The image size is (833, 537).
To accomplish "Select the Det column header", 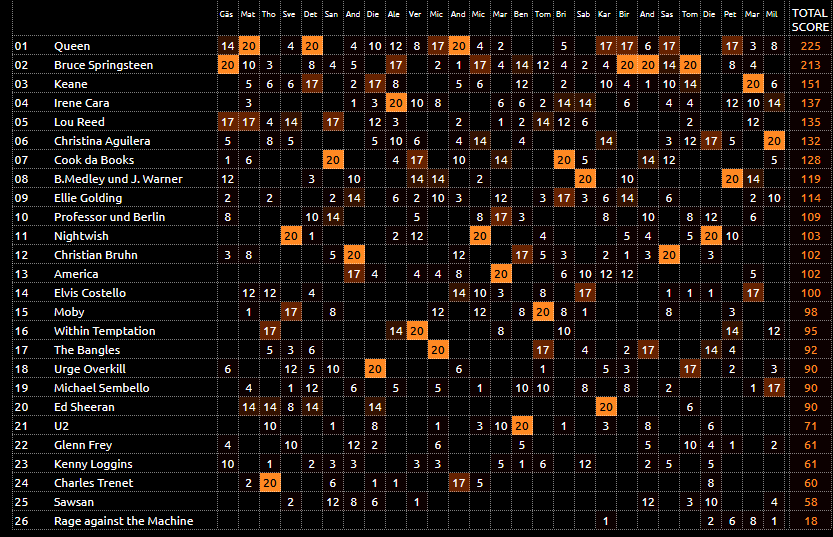I will coord(310,14).
